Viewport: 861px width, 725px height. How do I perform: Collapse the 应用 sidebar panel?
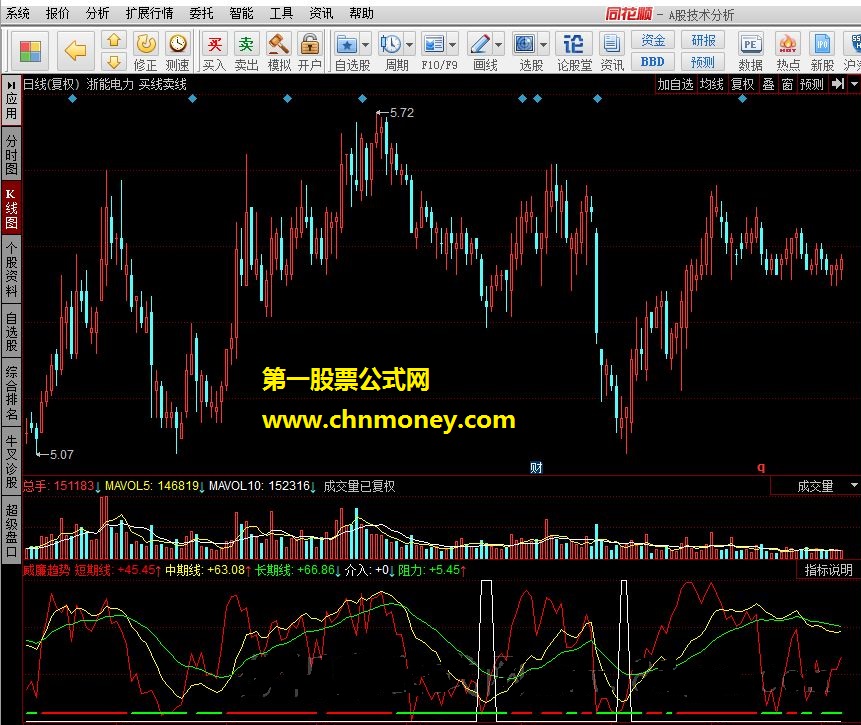pyautogui.click(x=11, y=99)
